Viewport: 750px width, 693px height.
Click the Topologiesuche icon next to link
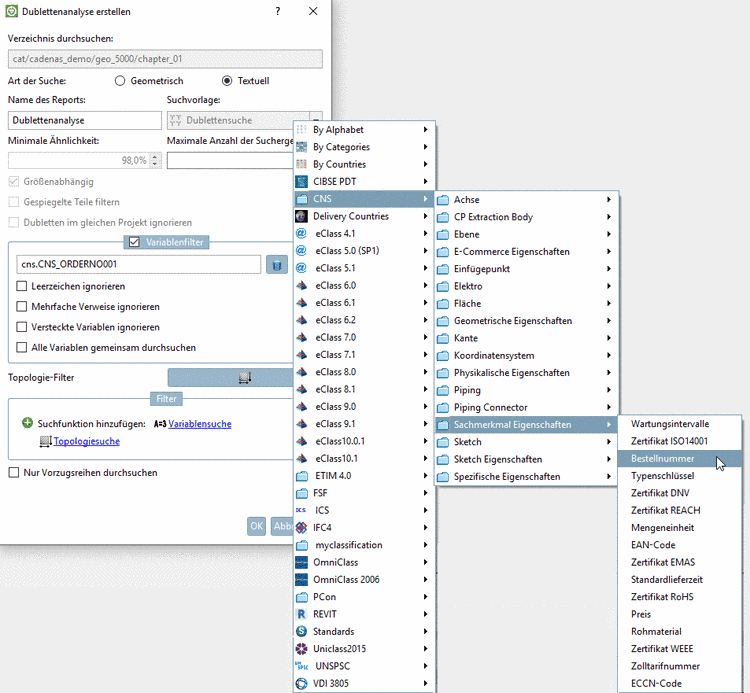(45, 441)
